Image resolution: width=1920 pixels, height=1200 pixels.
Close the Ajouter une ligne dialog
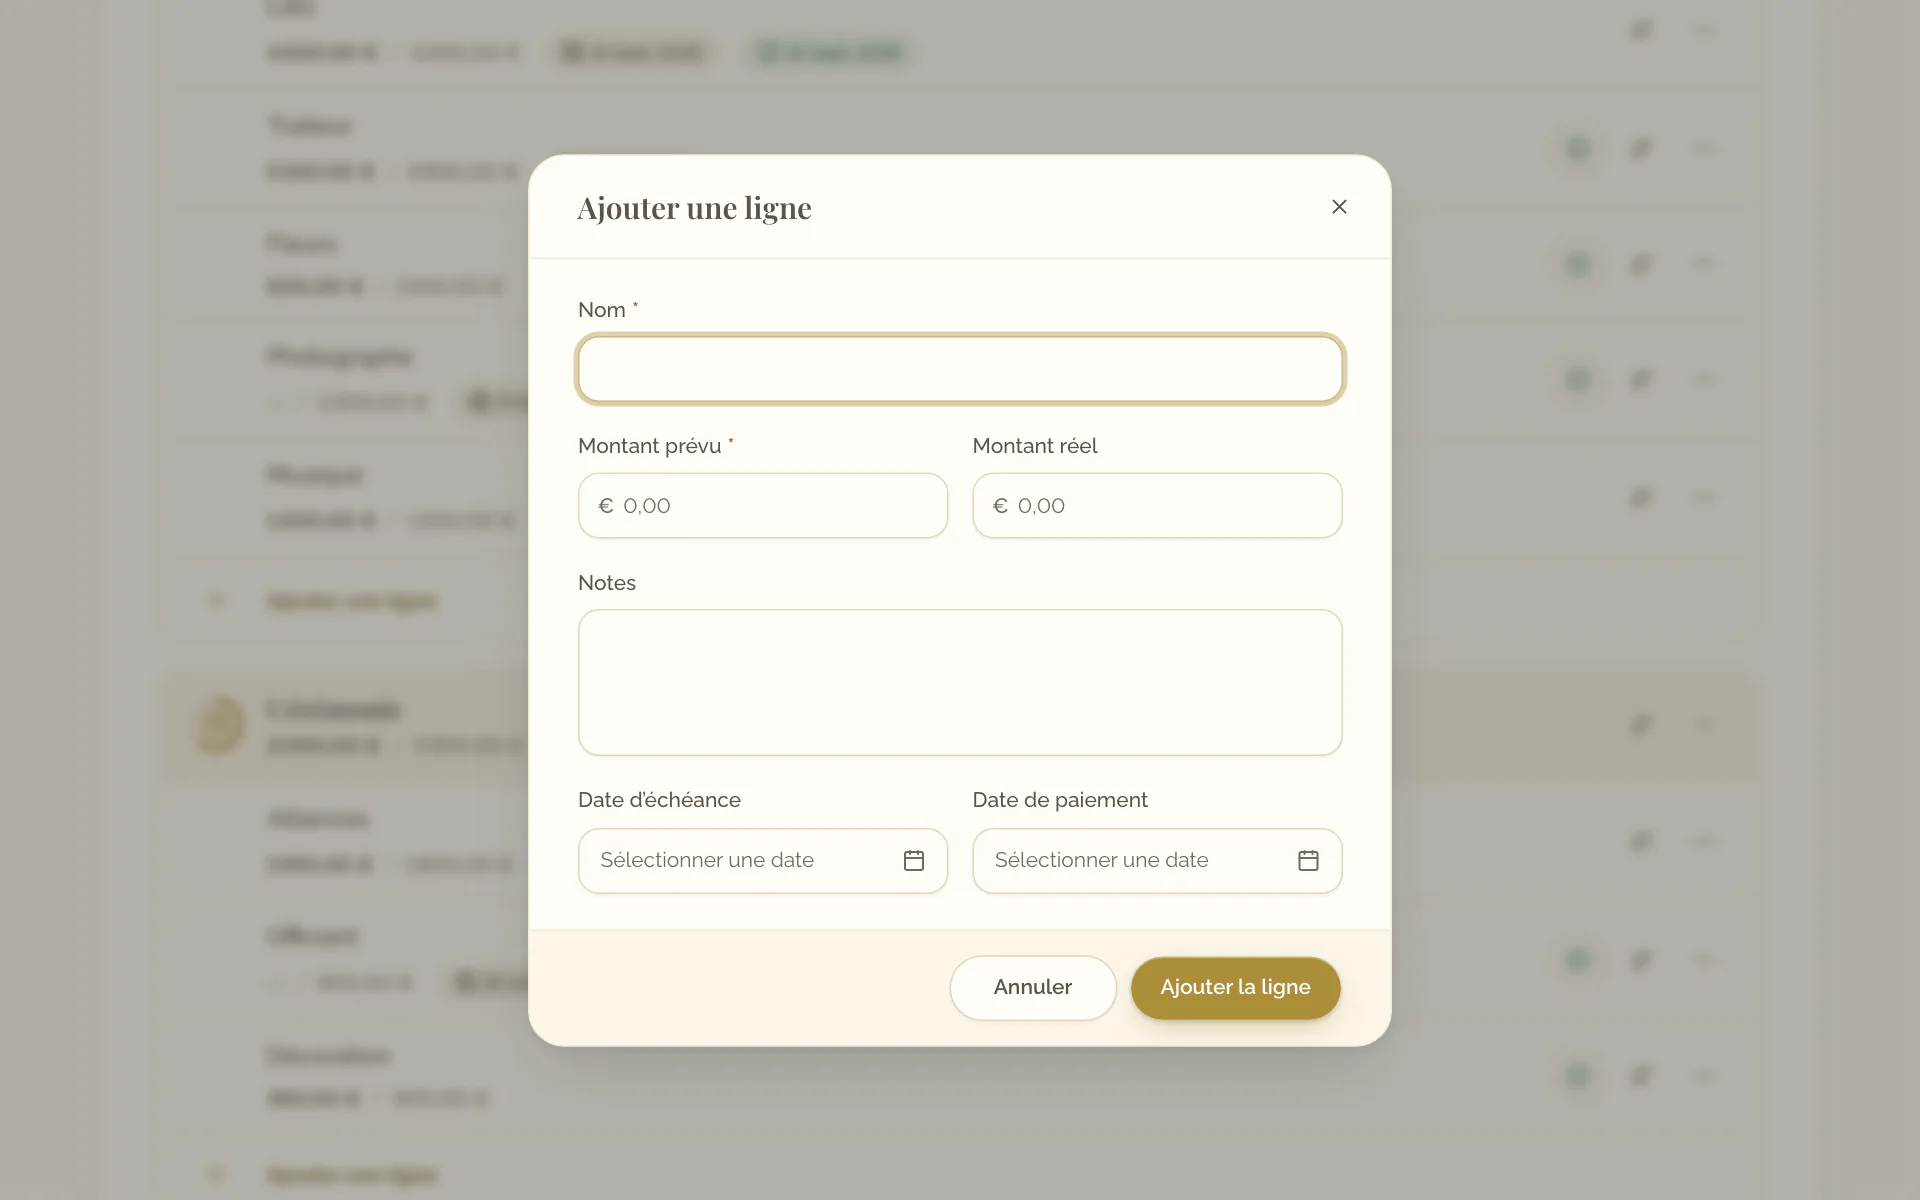click(x=1339, y=207)
